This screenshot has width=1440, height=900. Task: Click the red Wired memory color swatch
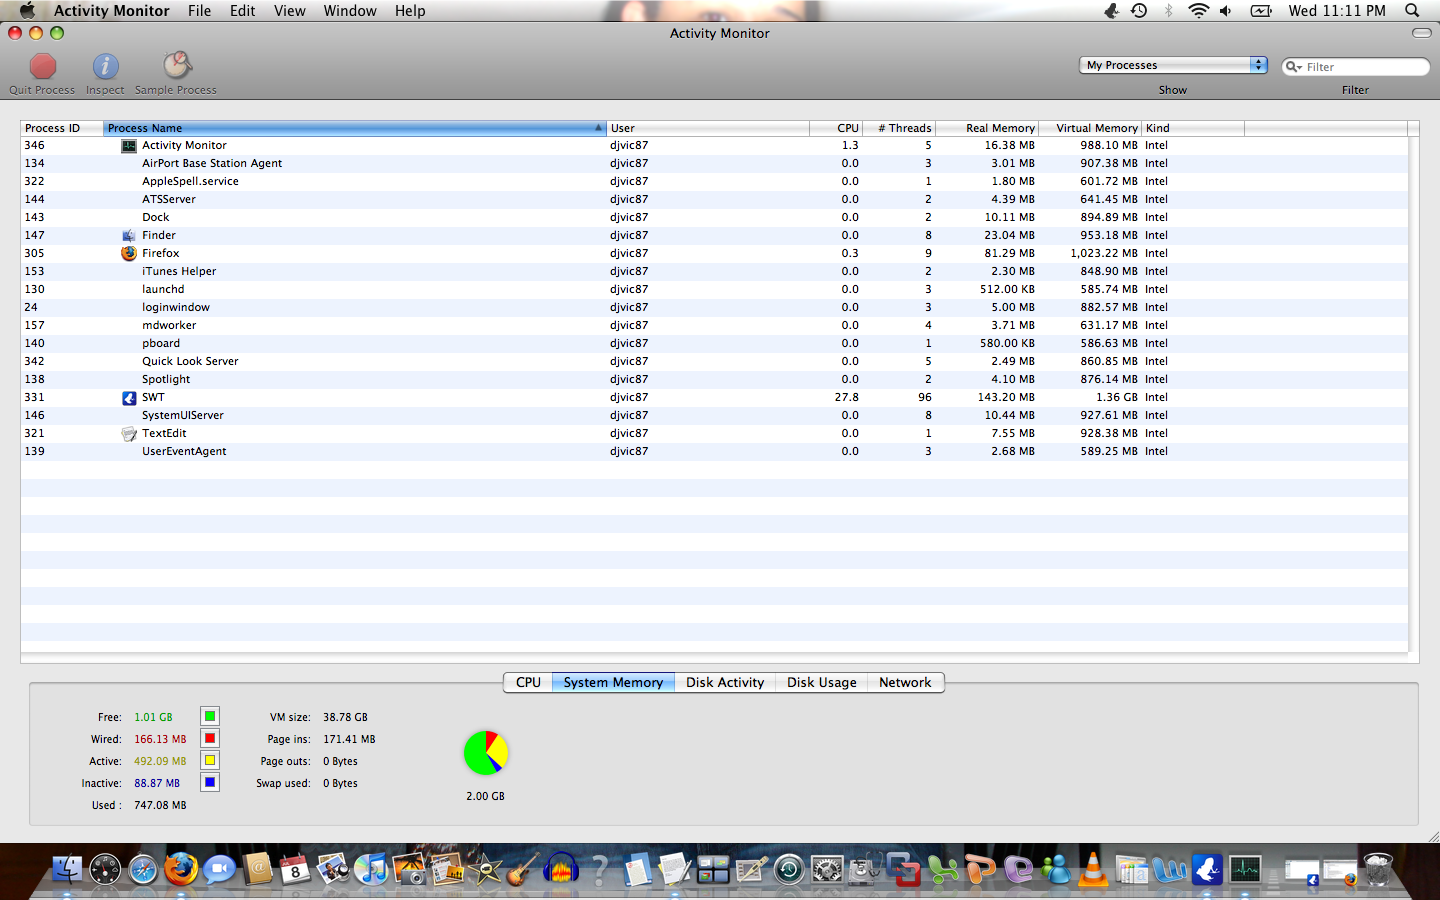(210, 738)
